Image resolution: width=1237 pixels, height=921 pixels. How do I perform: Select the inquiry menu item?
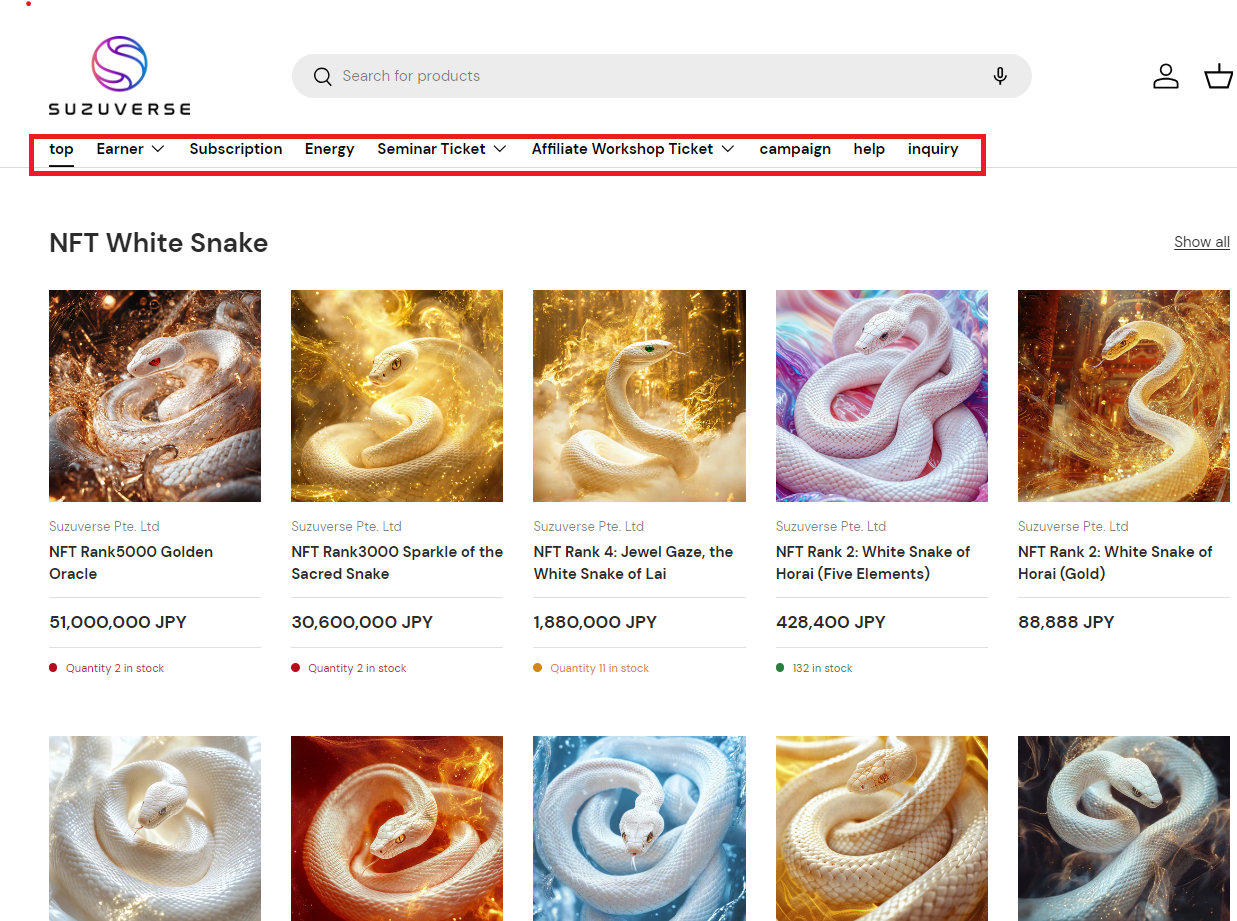[933, 149]
